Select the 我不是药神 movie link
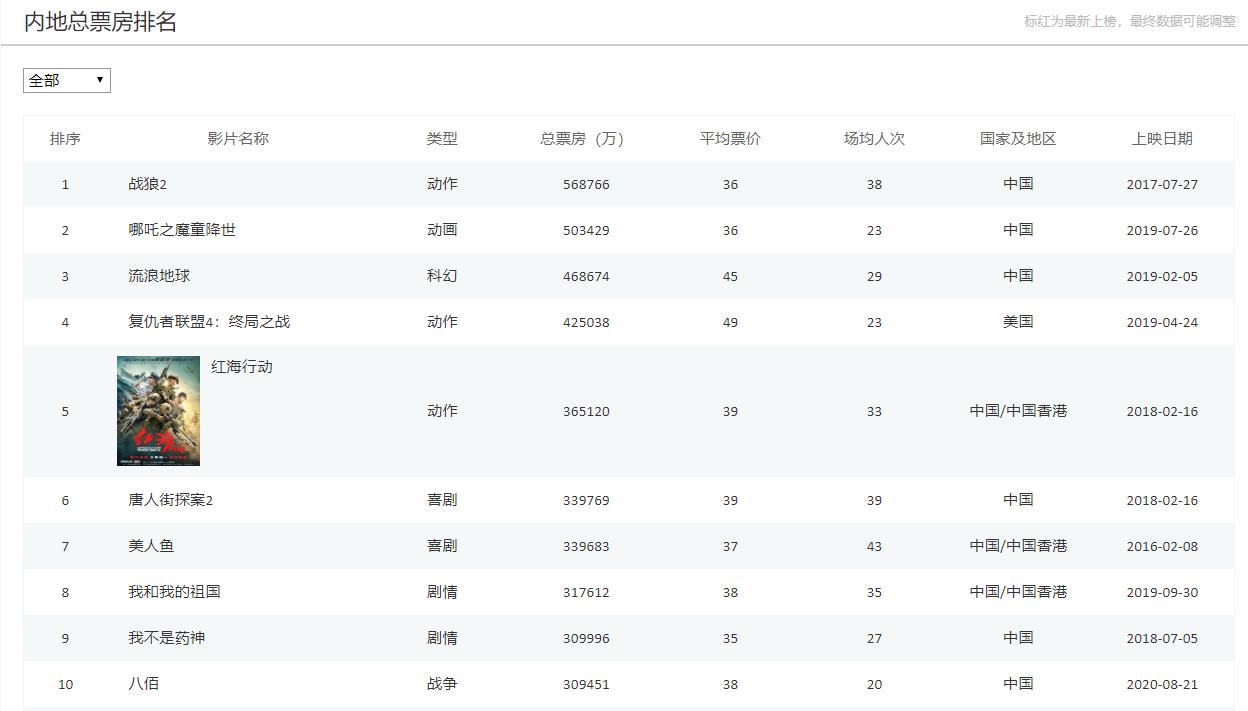1248x711 pixels. click(x=166, y=638)
